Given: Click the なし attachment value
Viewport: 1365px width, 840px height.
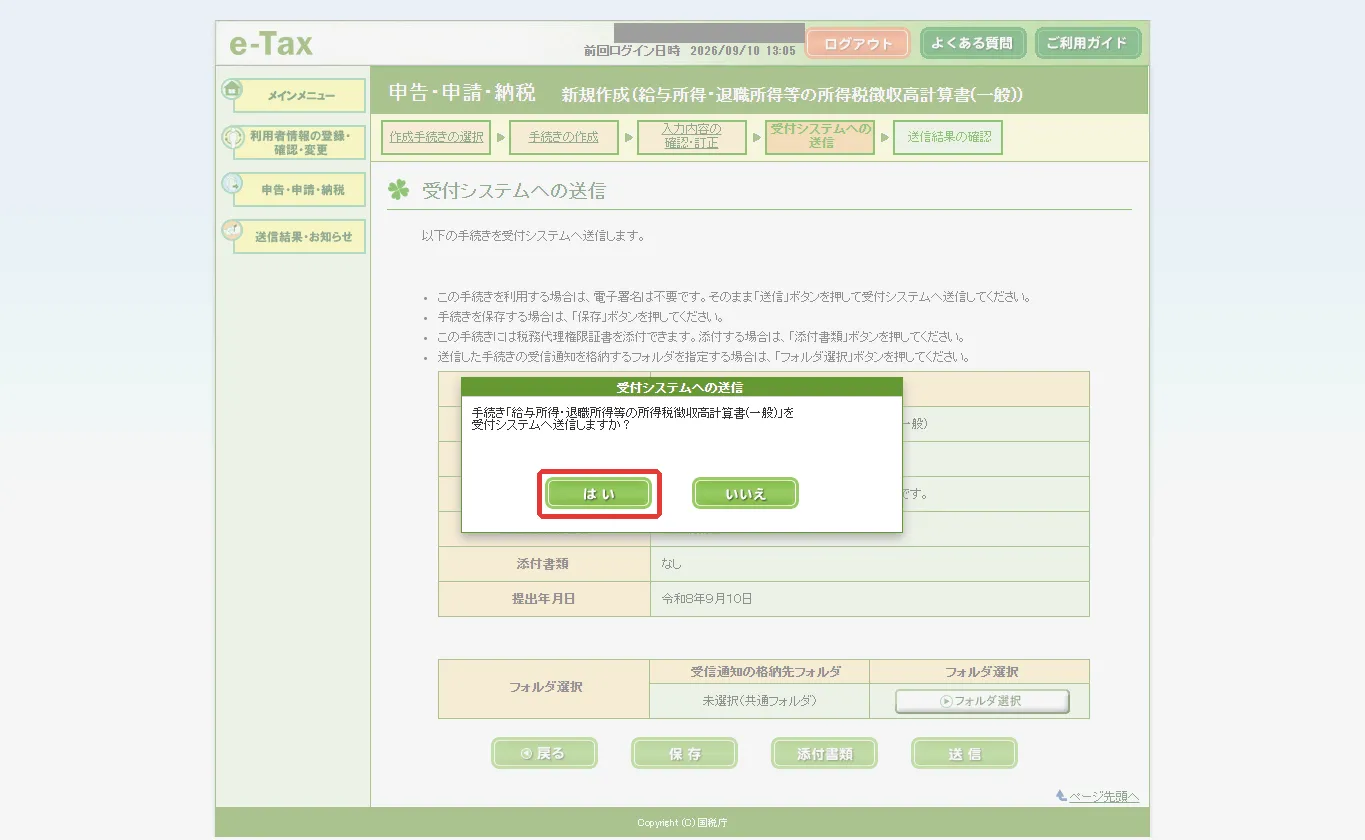Looking at the screenshot, I should 672,564.
